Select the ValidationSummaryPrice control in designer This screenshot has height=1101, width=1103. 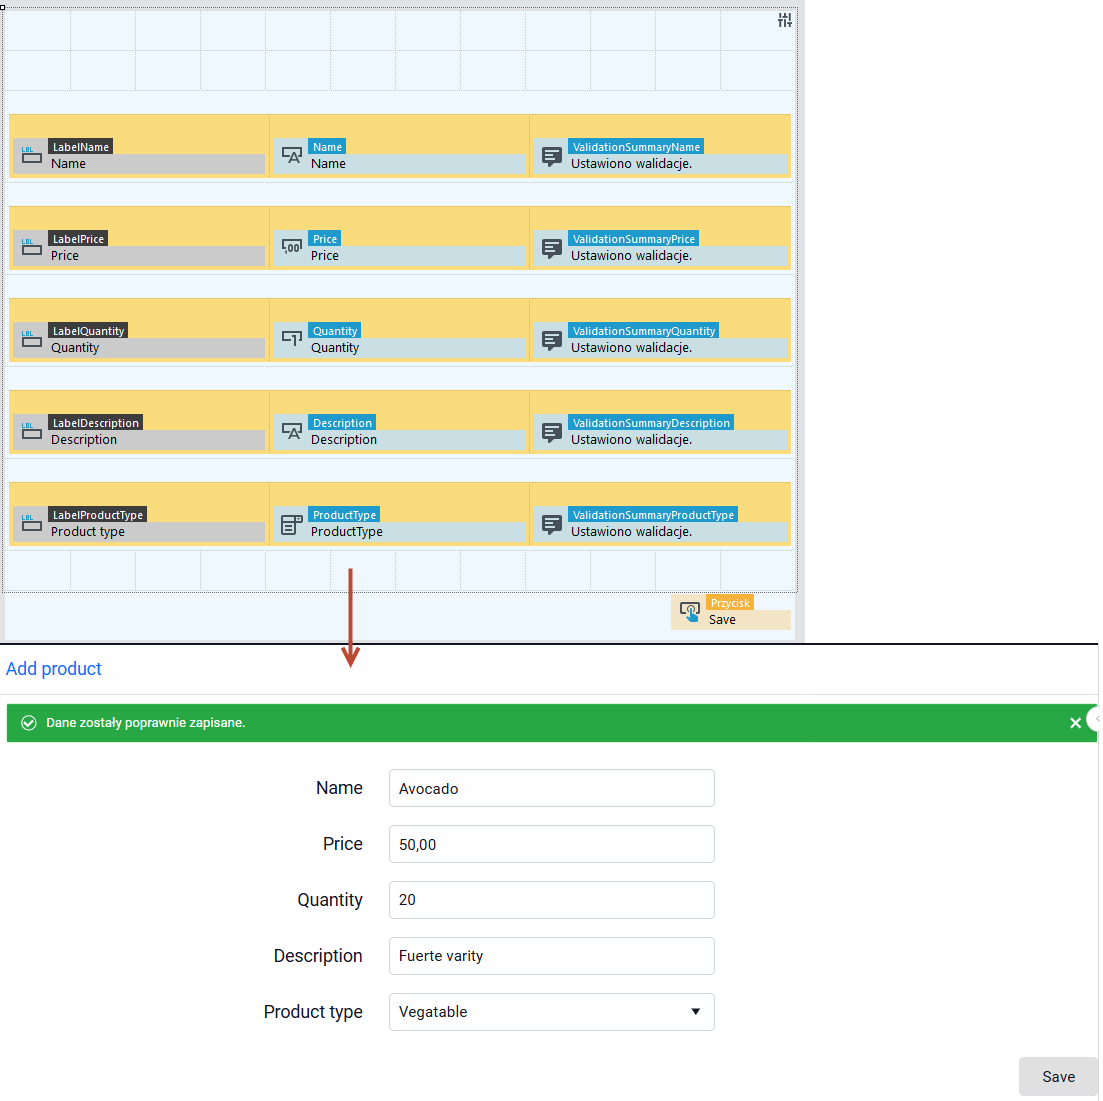coord(660,248)
